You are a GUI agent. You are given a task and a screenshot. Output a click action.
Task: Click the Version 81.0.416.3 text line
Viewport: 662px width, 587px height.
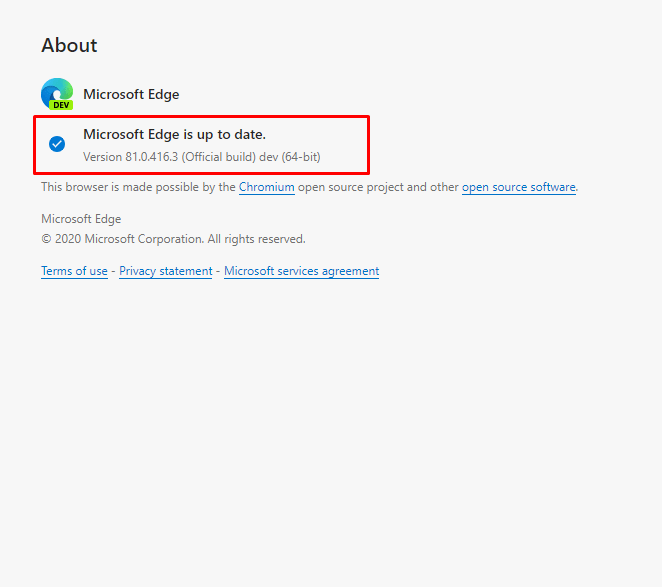(202, 157)
